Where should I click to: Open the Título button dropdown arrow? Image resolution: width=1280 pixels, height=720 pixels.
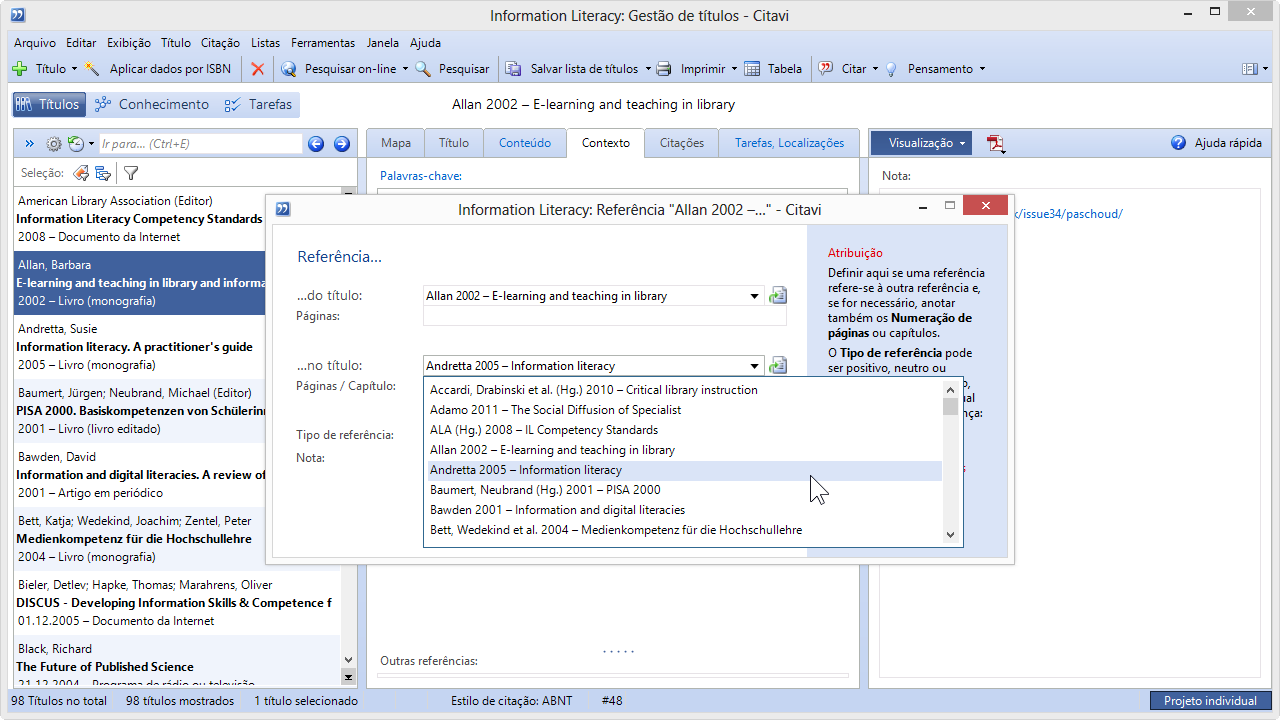coord(74,69)
